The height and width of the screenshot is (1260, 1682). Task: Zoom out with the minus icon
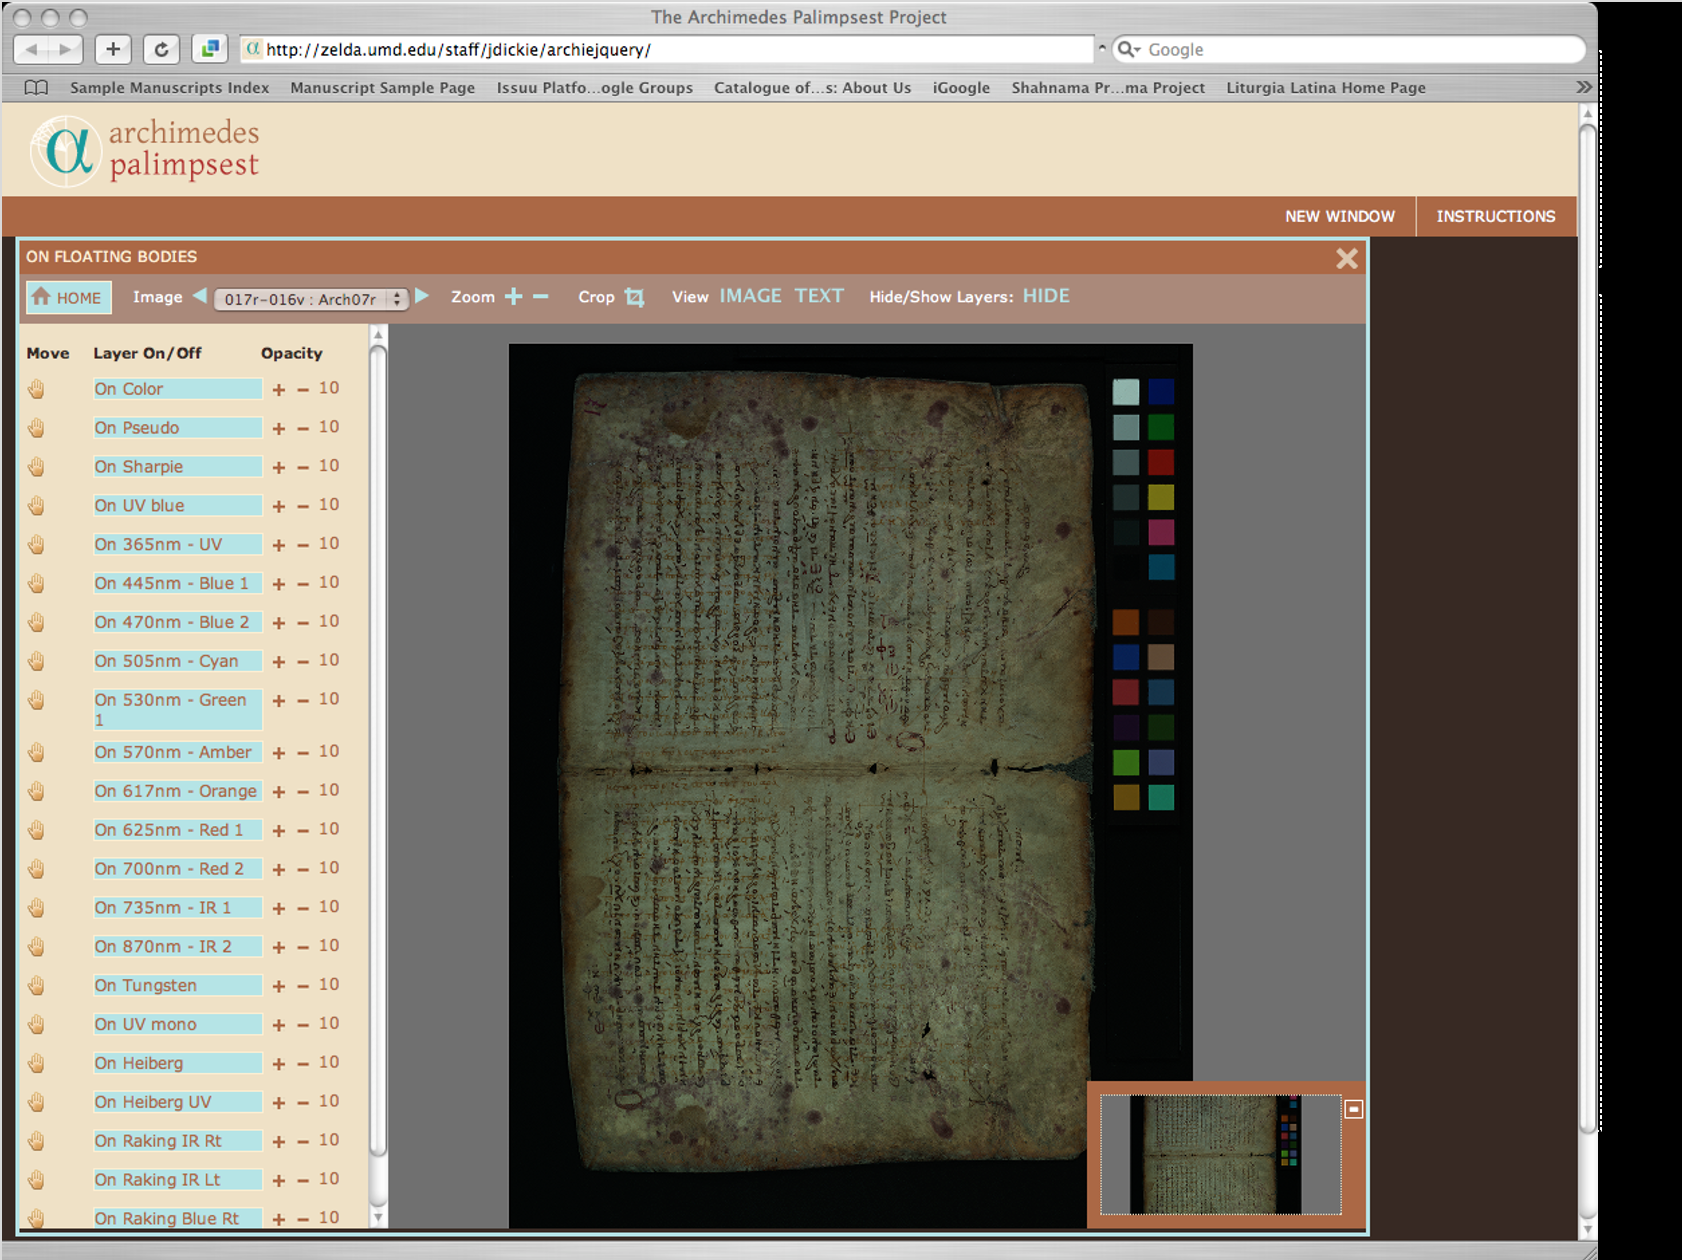[x=541, y=297]
